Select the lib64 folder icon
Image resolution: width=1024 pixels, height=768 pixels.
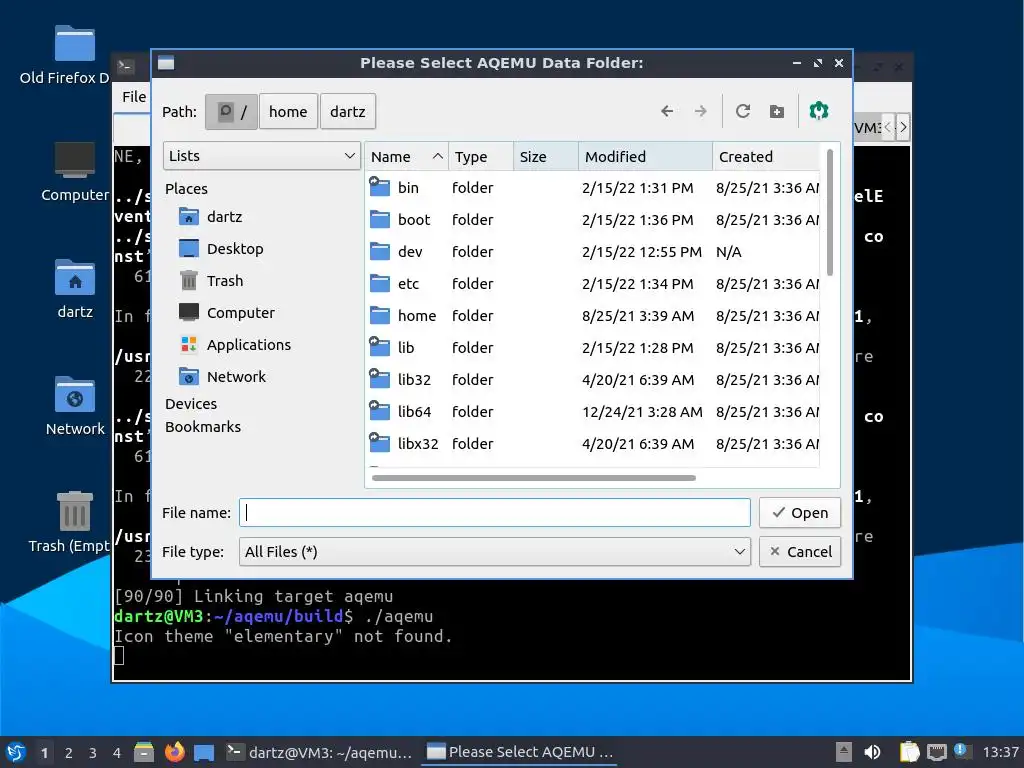pyautogui.click(x=379, y=411)
